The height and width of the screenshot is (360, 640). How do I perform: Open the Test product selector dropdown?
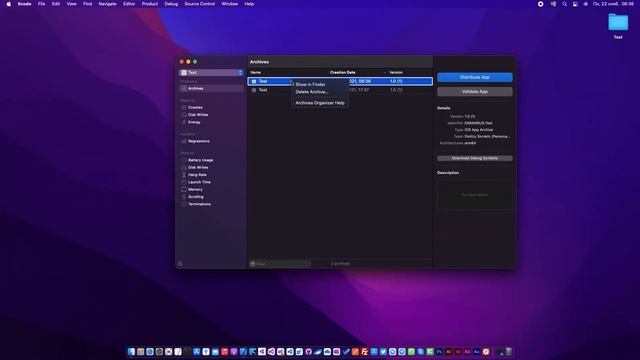(x=211, y=73)
